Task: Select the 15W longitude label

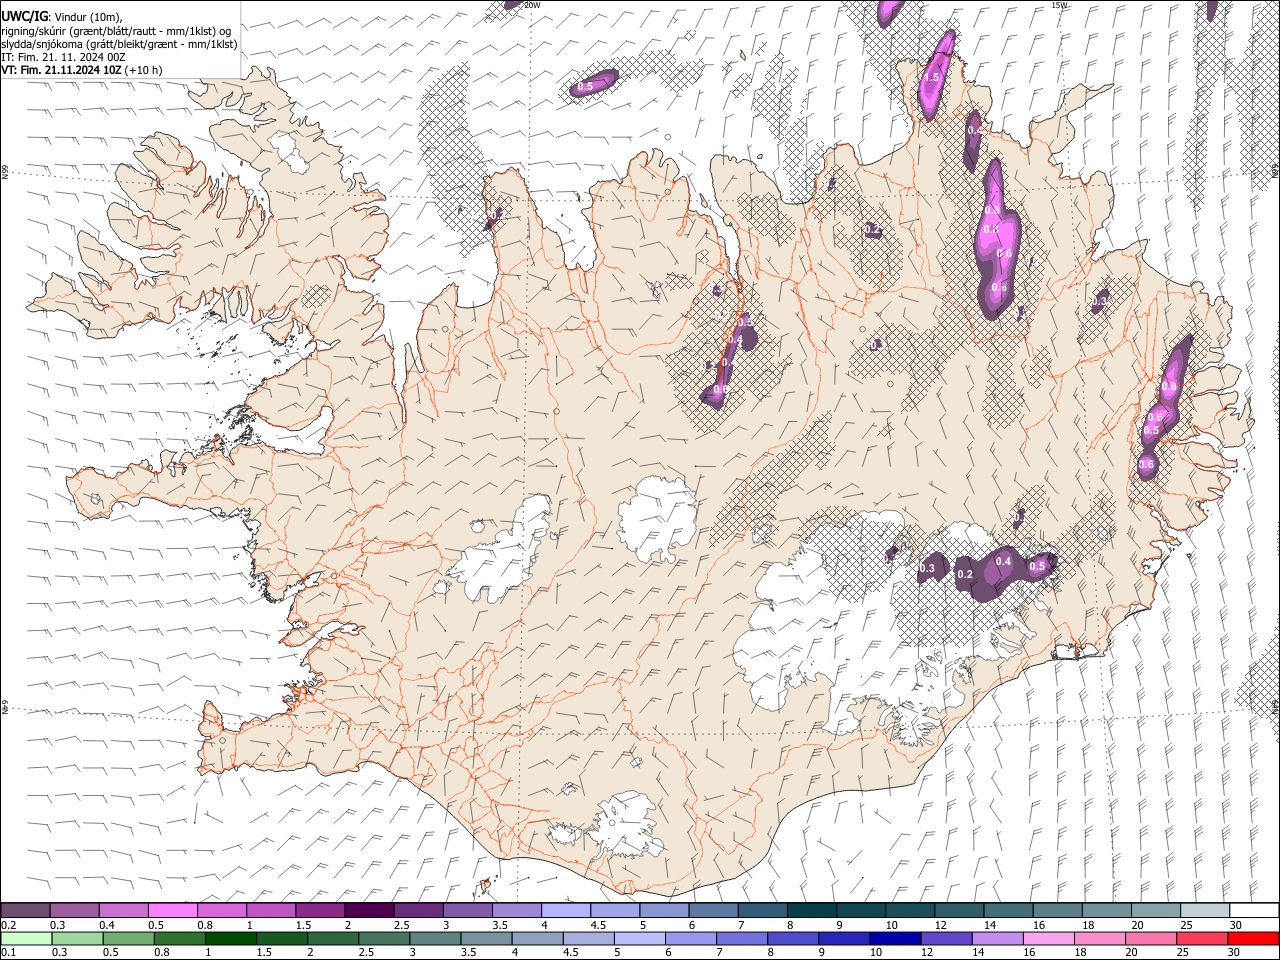Action: [1059, 5]
